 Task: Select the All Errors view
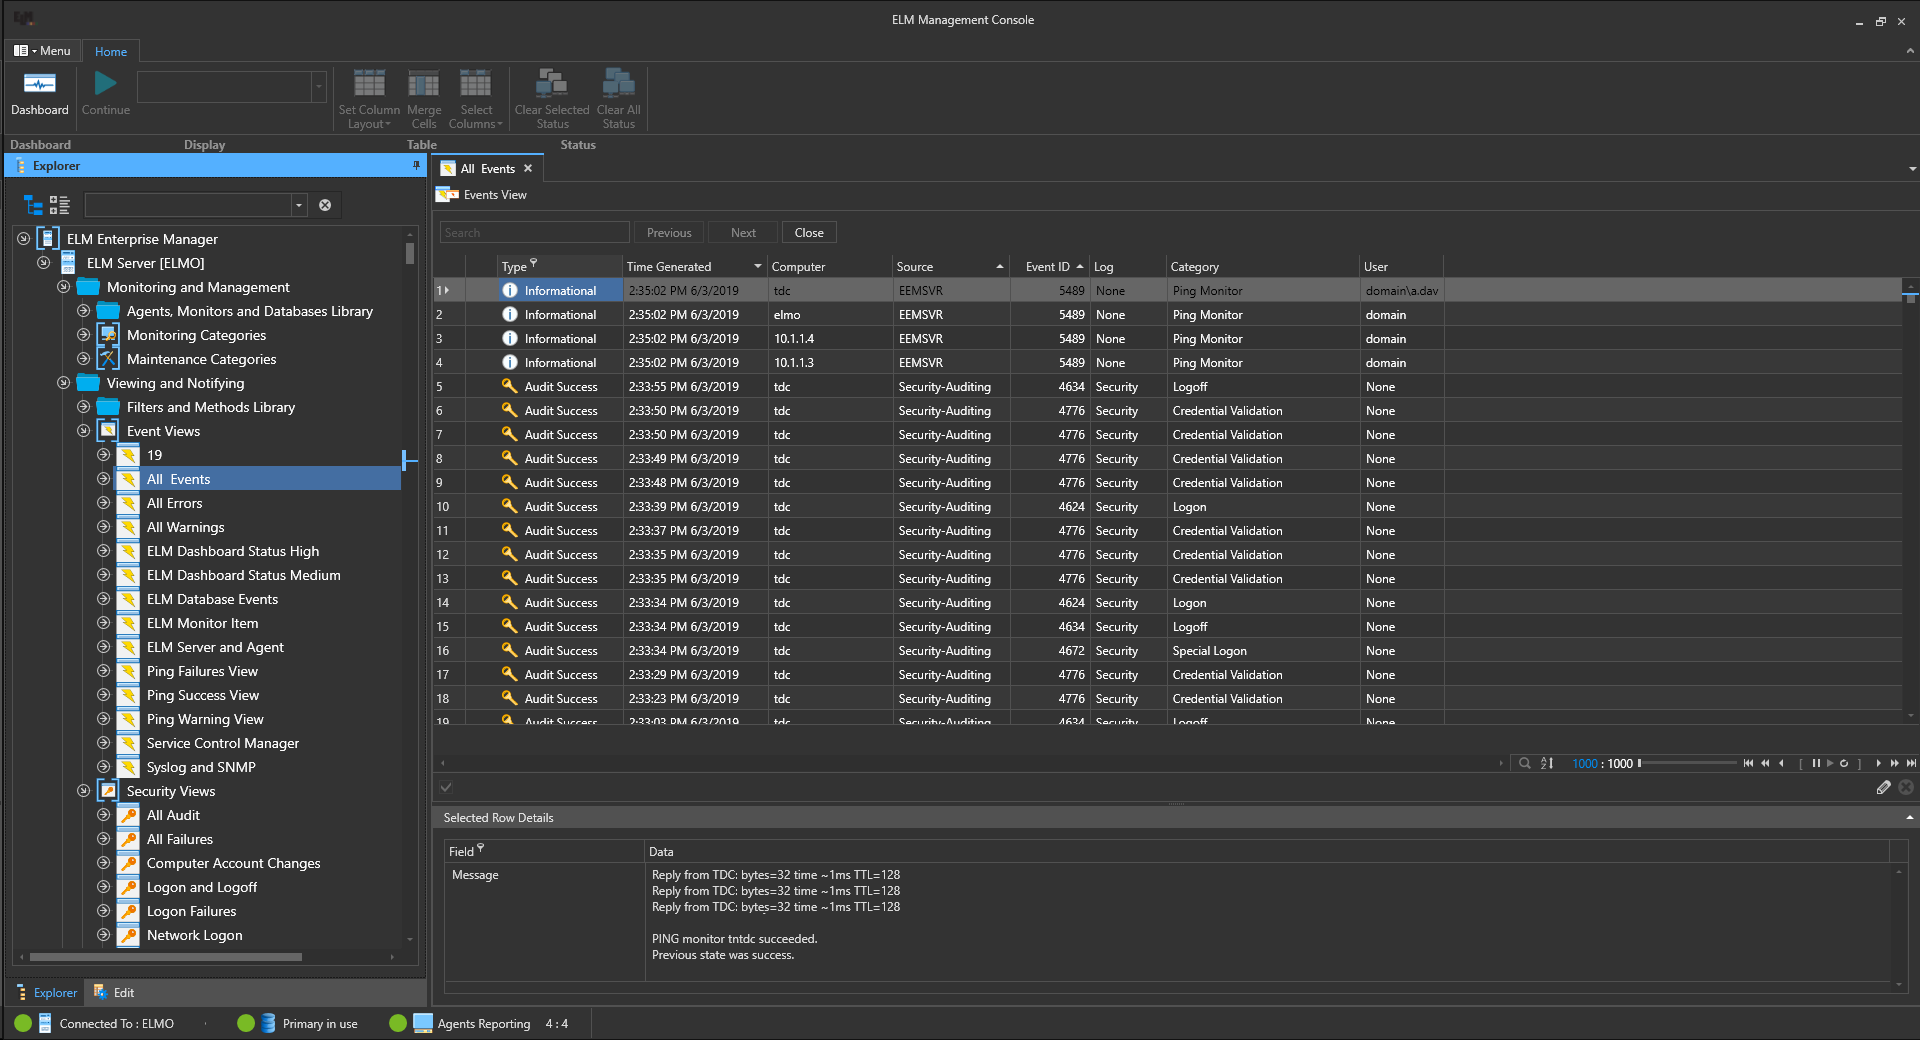[174, 503]
